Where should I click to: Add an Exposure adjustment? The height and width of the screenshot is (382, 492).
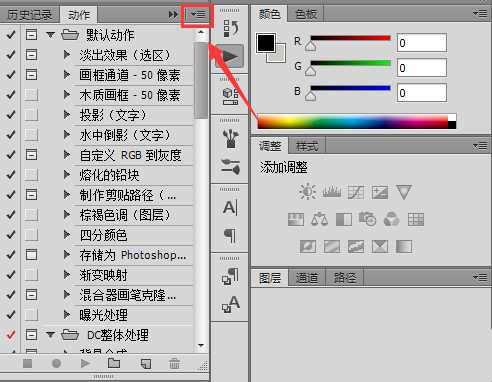[x=380, y=192]
